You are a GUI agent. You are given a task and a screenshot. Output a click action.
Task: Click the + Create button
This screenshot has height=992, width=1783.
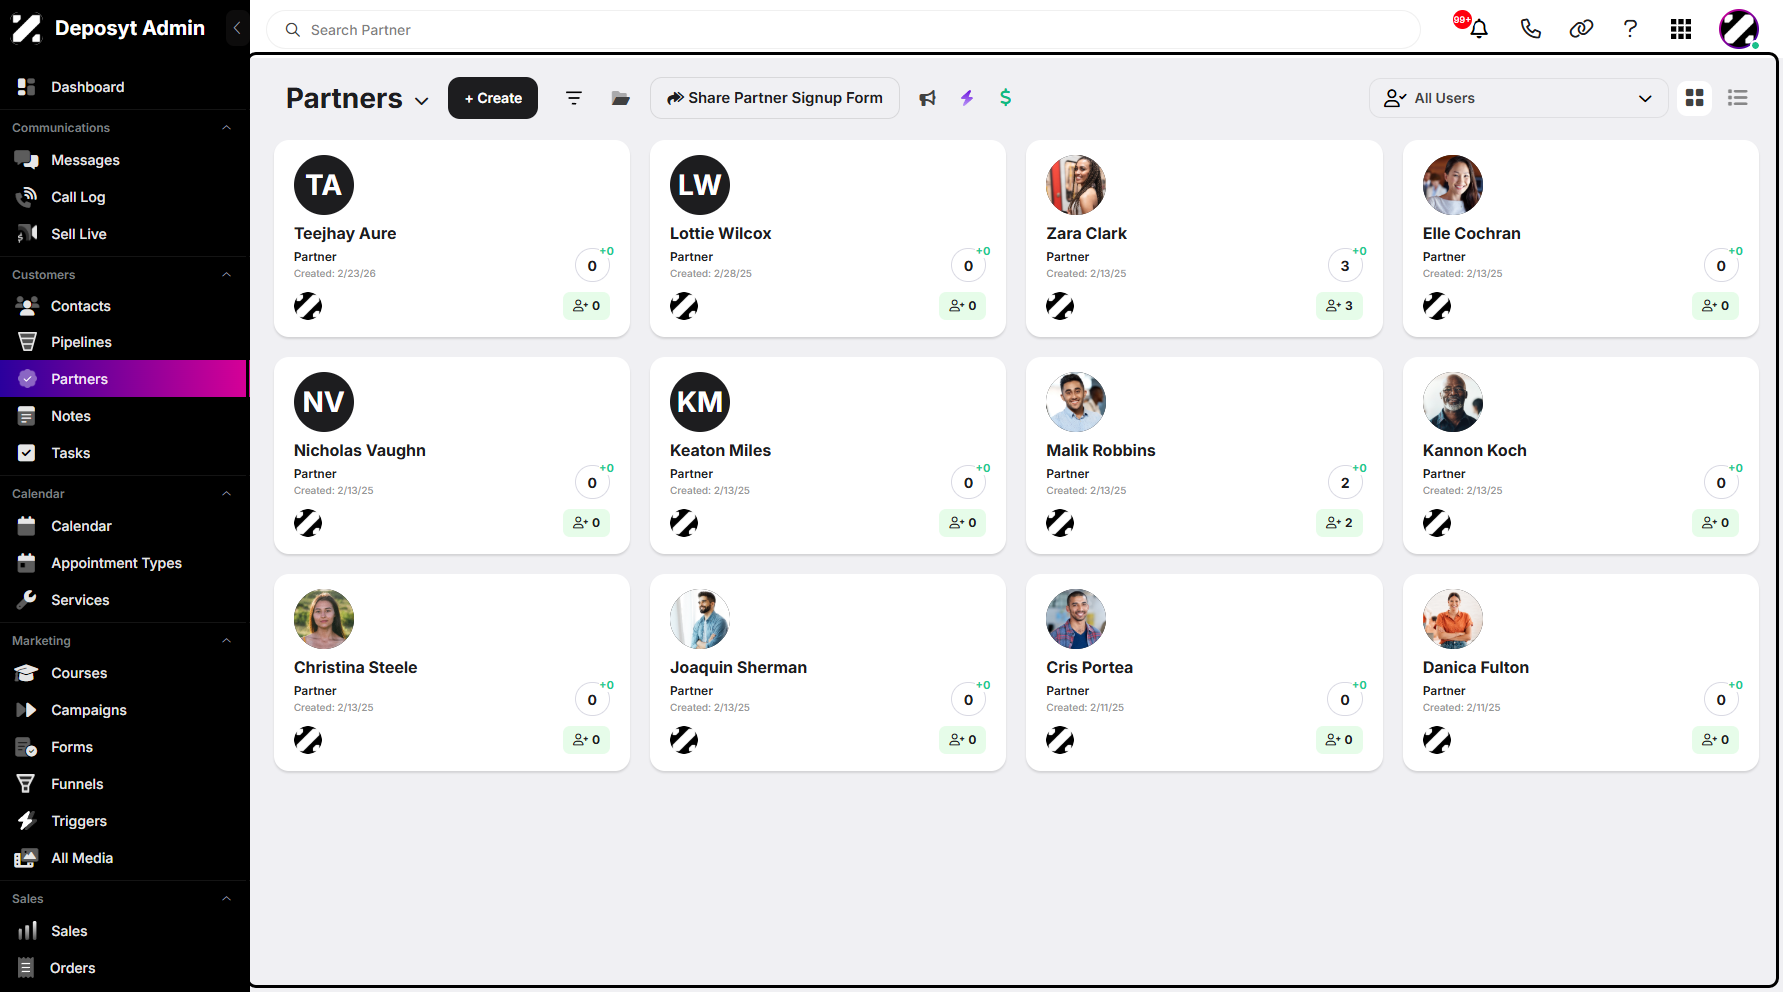pos(493,98)
